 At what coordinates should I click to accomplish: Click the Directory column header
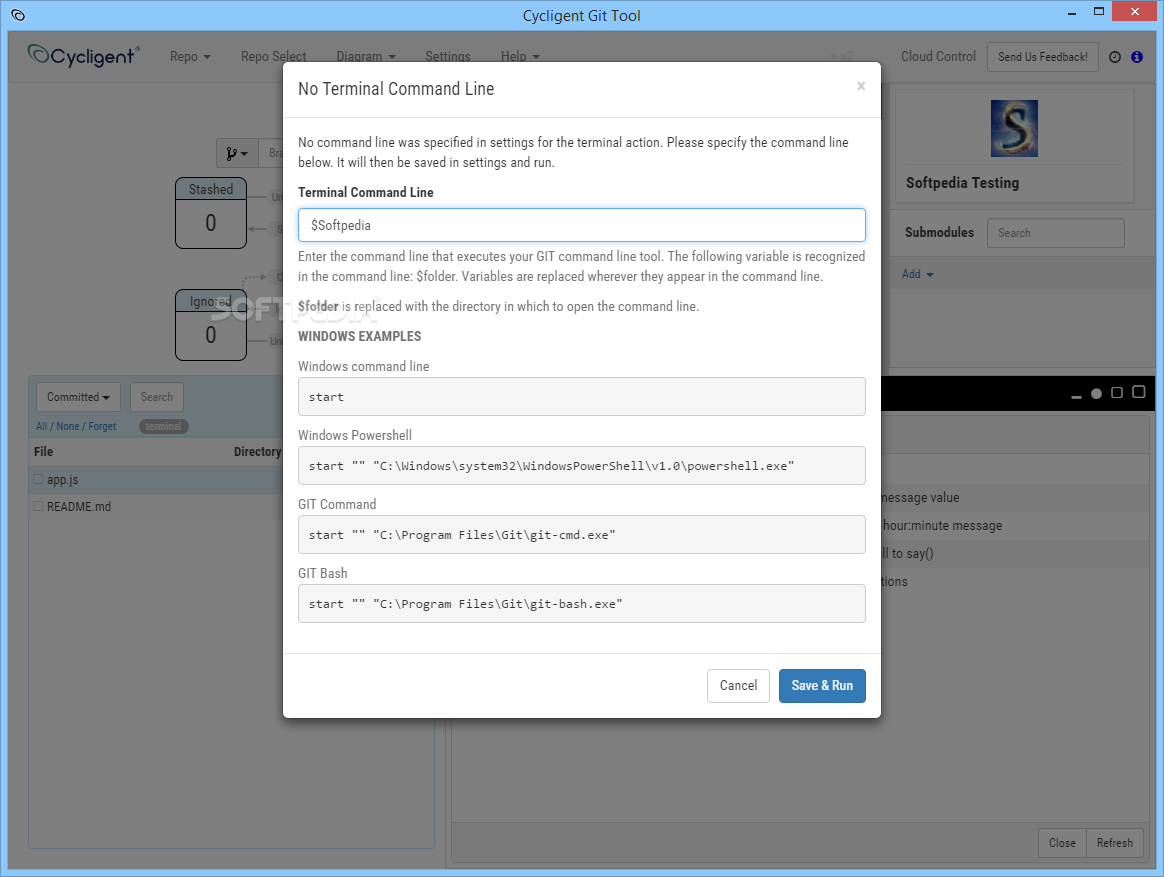pyautogui.click(x=258, y=451)
